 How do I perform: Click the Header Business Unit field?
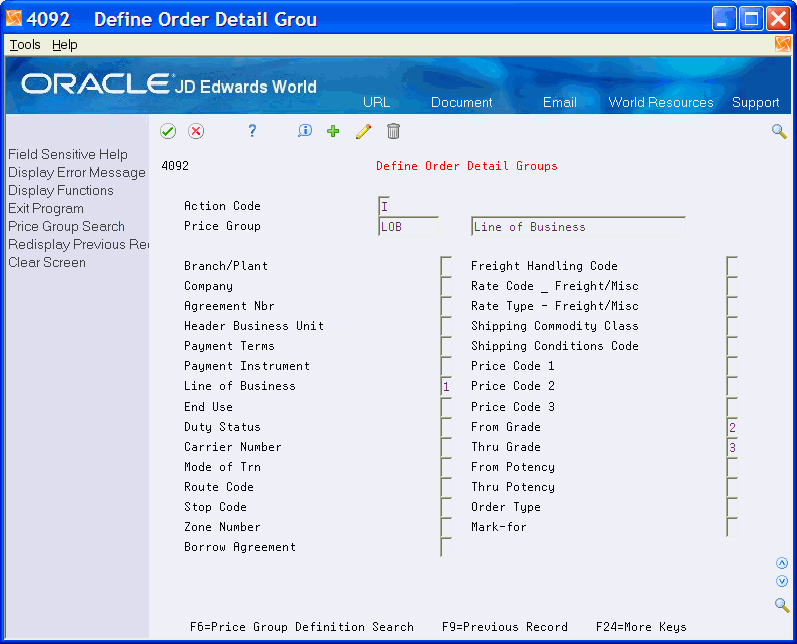pyautogui.click(x=446, y=326)
